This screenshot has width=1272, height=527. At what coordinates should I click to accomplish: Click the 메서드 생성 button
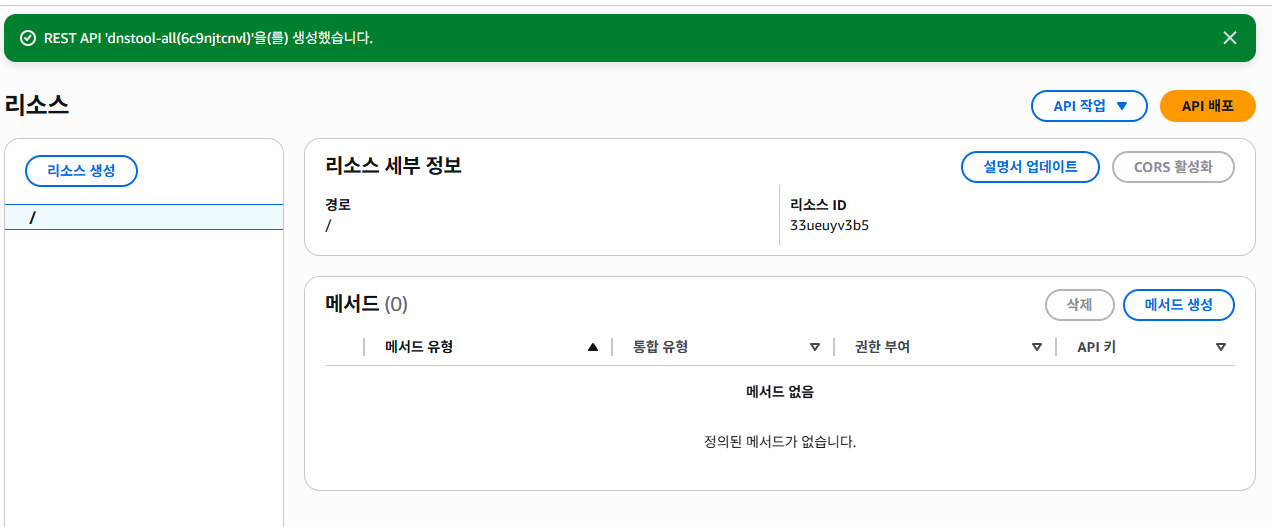pos(1179,305)
